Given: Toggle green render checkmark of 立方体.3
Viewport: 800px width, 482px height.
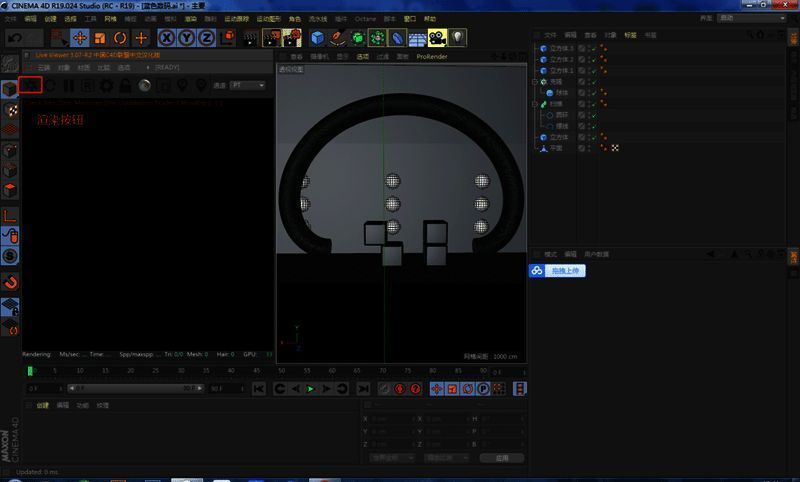Looking at the screenshot, I should click(593, 48).
